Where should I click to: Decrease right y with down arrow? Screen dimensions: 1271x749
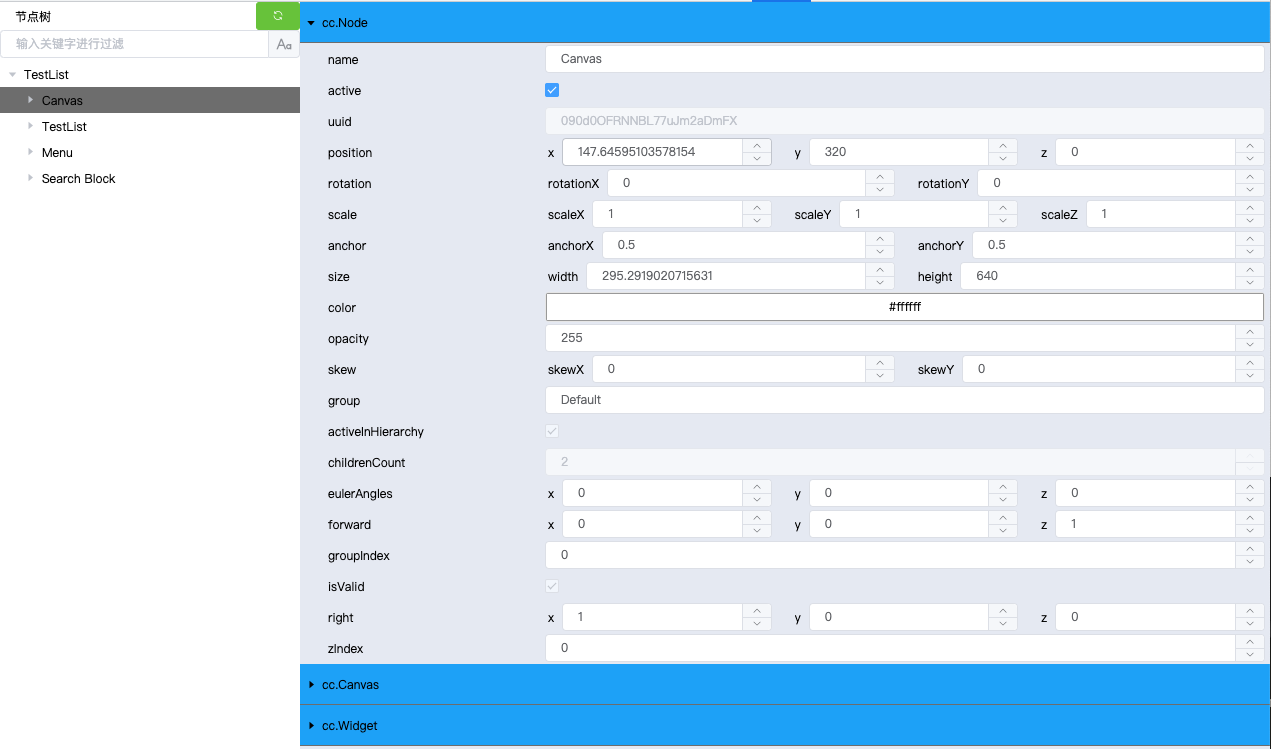(1003, 623)
